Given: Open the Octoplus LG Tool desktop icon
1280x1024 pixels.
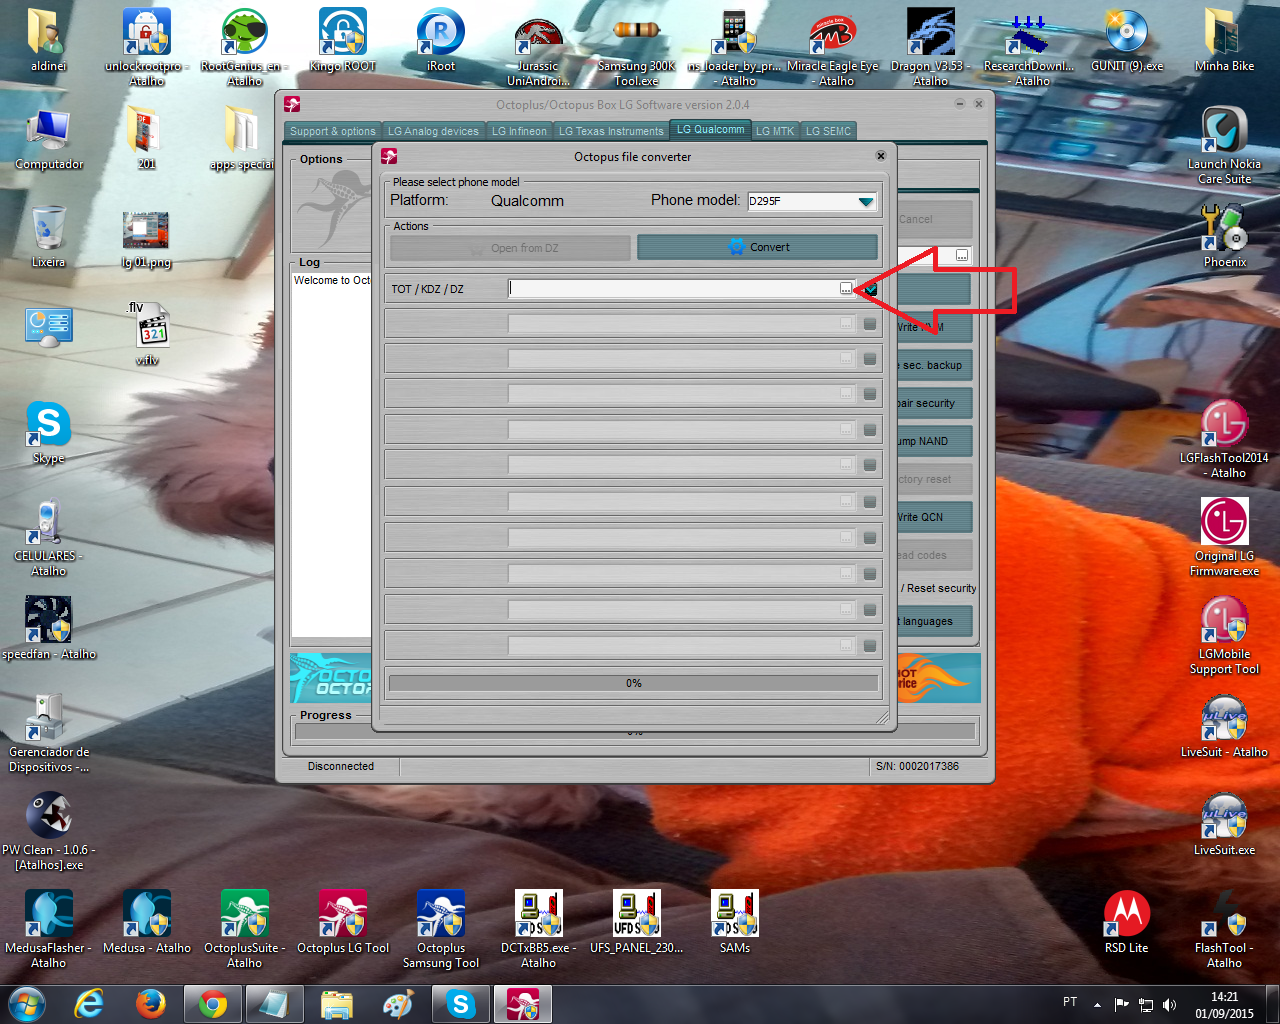Looking at the screenshot, I should point(343,921).
